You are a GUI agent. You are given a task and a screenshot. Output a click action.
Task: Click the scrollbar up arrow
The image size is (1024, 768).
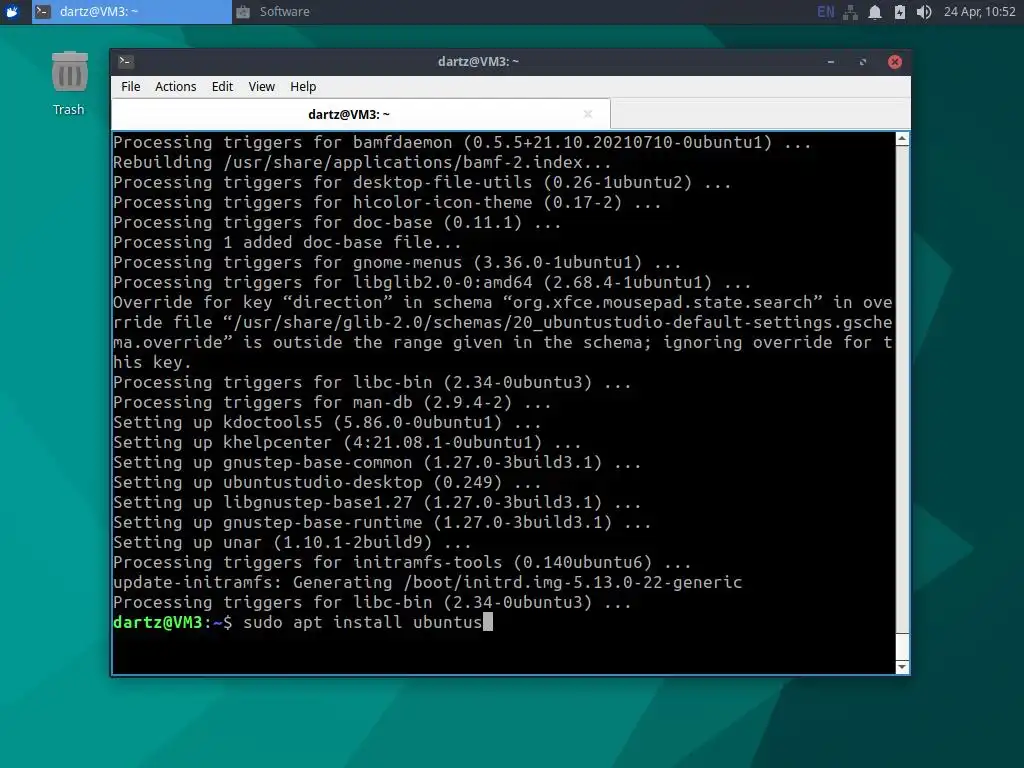[x=902, y=138]
